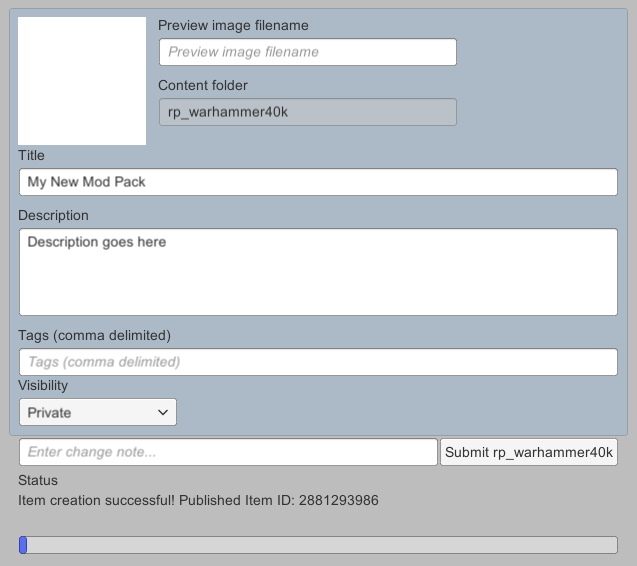Click the blue filled portion of progress bar
This screenshot has width=637, height=566.
23,545
